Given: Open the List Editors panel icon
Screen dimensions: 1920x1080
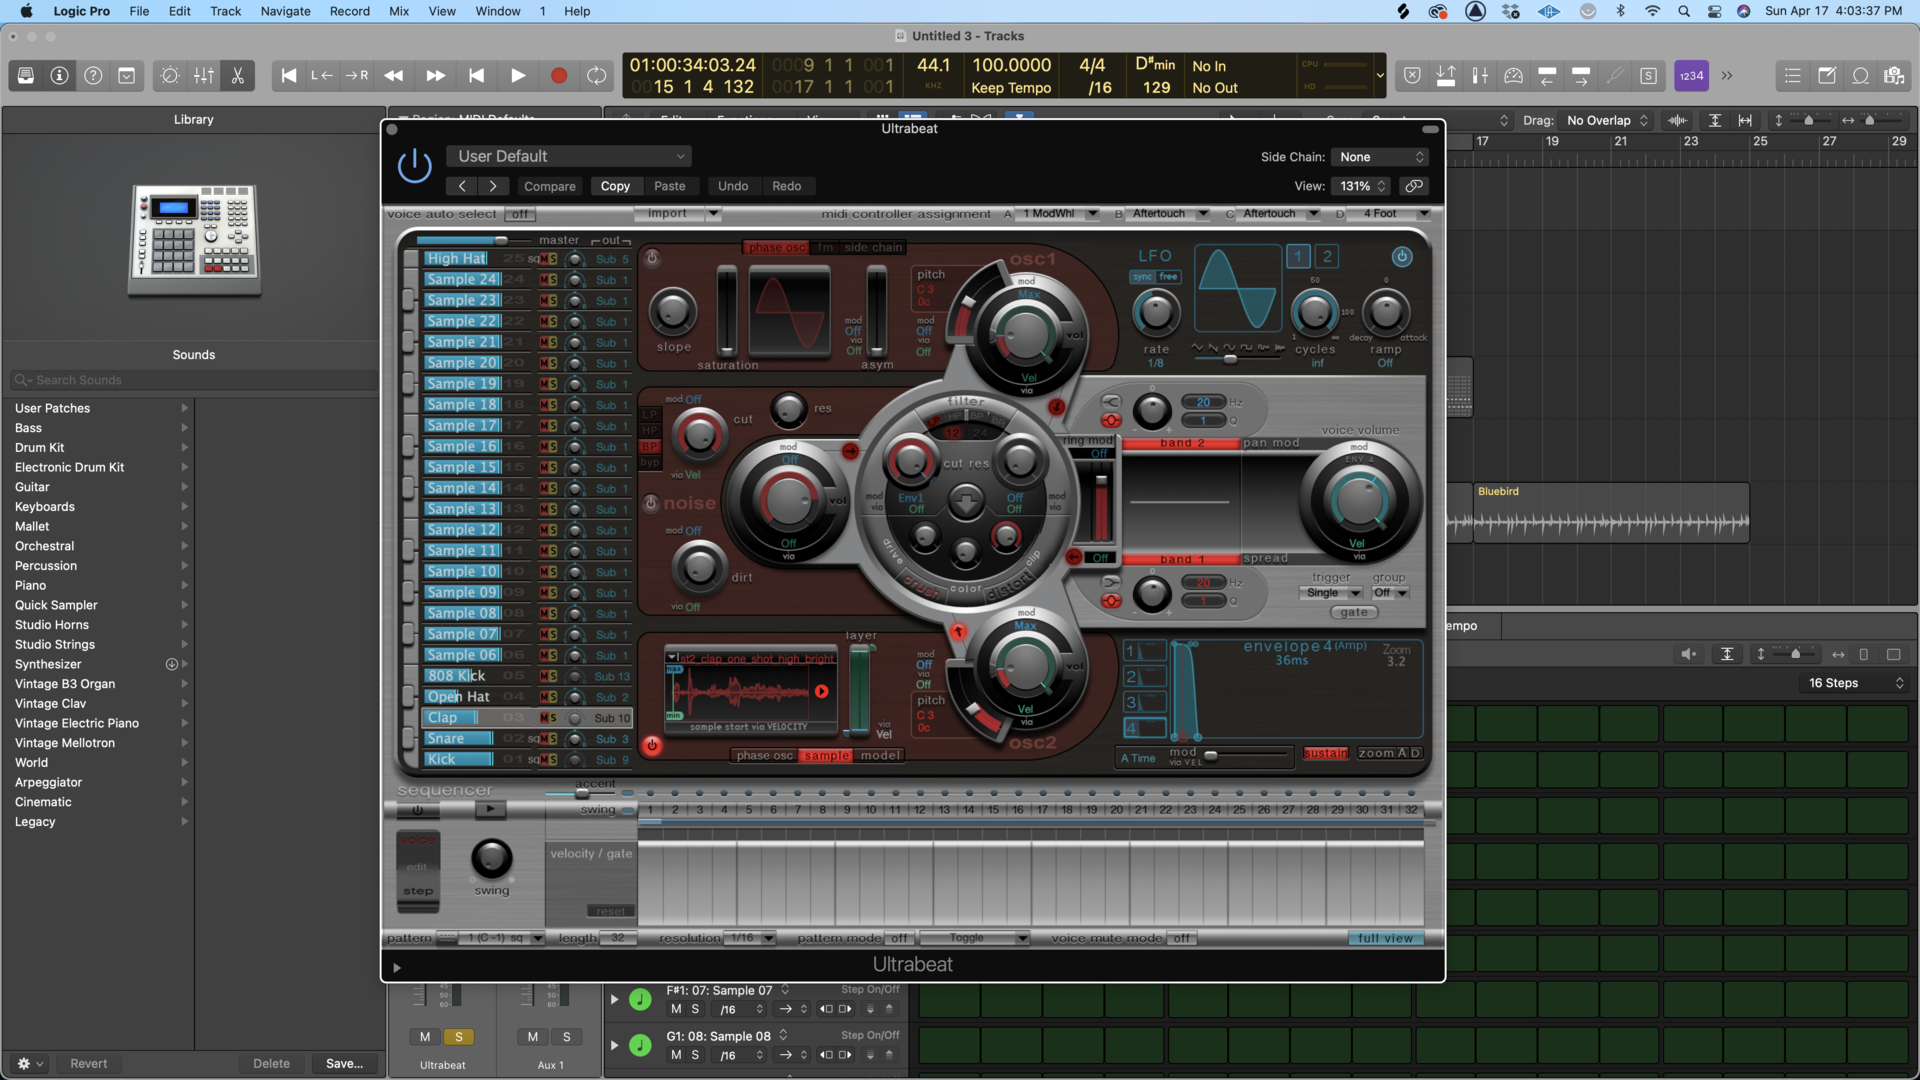Looking at the screenshot, I should pyautogui.click(x=1793, y=75).
